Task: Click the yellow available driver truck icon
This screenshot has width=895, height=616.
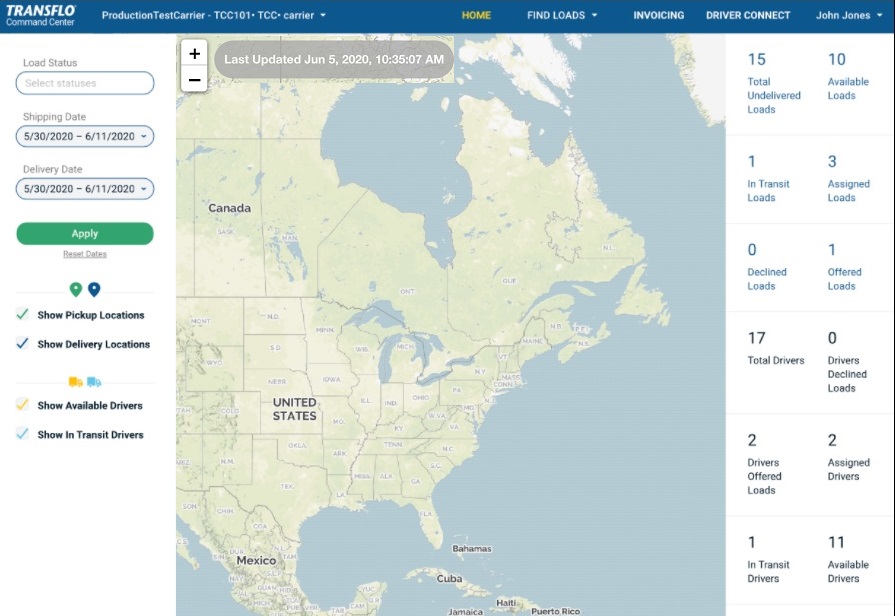Action: [76, 382]
